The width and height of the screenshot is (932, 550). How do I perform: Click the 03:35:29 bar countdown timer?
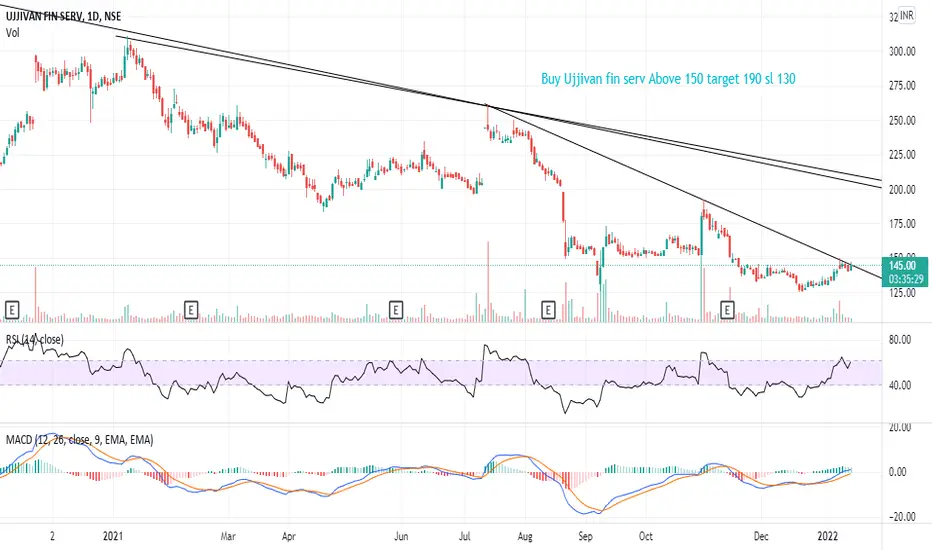[906, 279]
